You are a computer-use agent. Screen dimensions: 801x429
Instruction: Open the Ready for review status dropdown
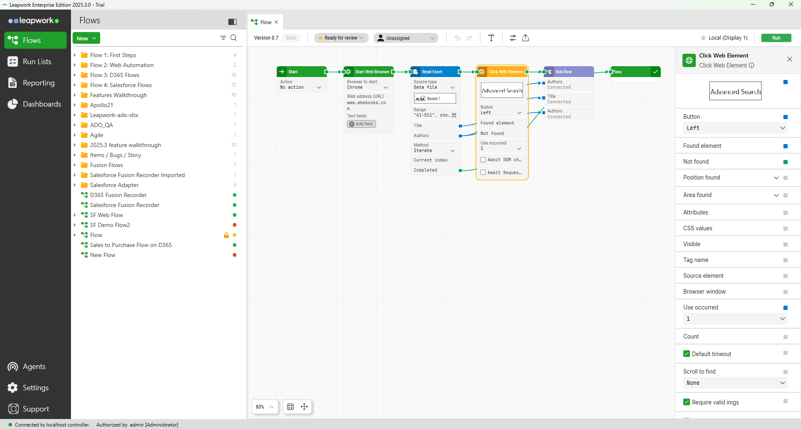tap(340, 38)
